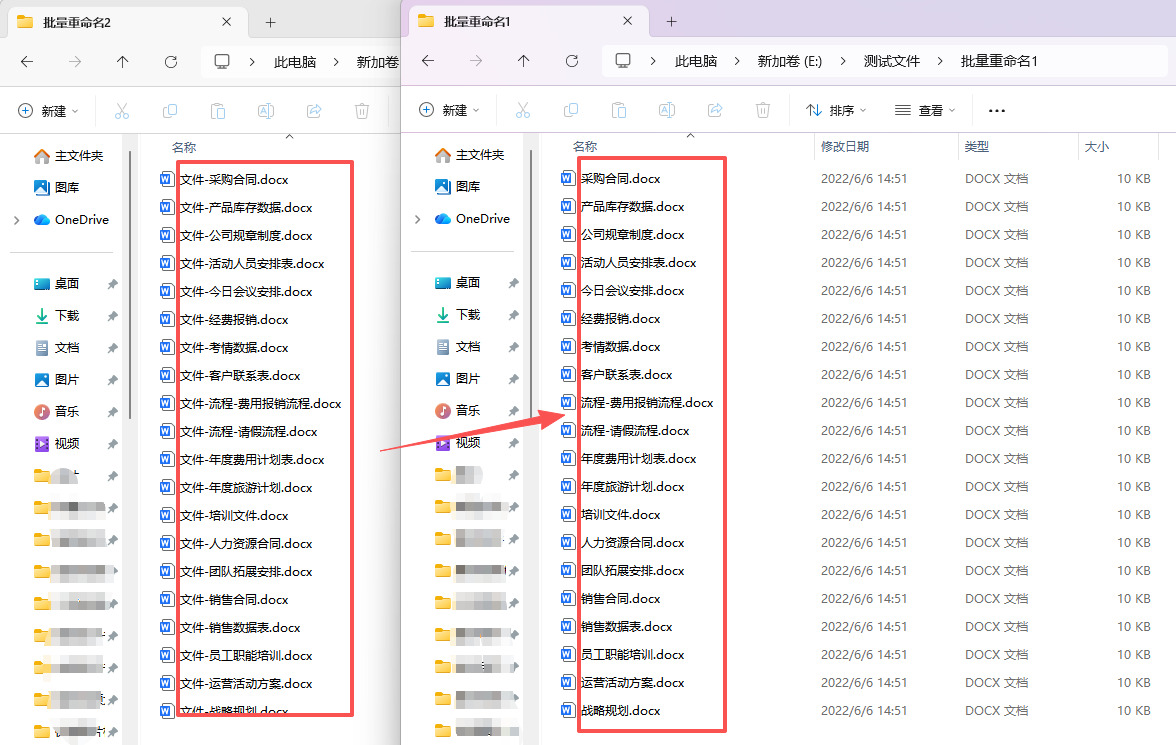This screenshot has height=745, width=1176.
Task: Sort by 名称 column in 批量重命名1
Action: tap(585, 146)
